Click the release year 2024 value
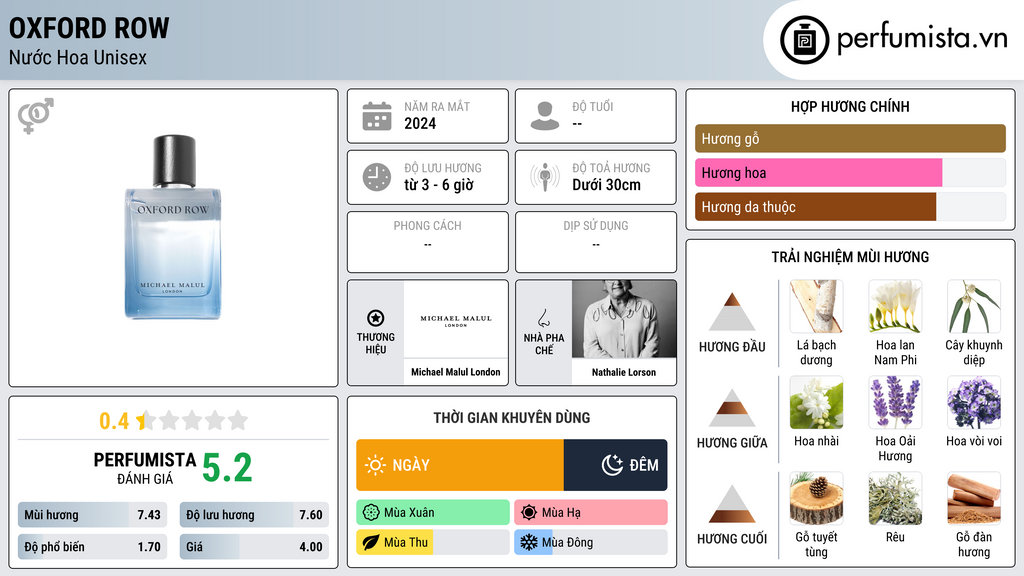This screenshot has width=1024, height=576. pos(420,123)
